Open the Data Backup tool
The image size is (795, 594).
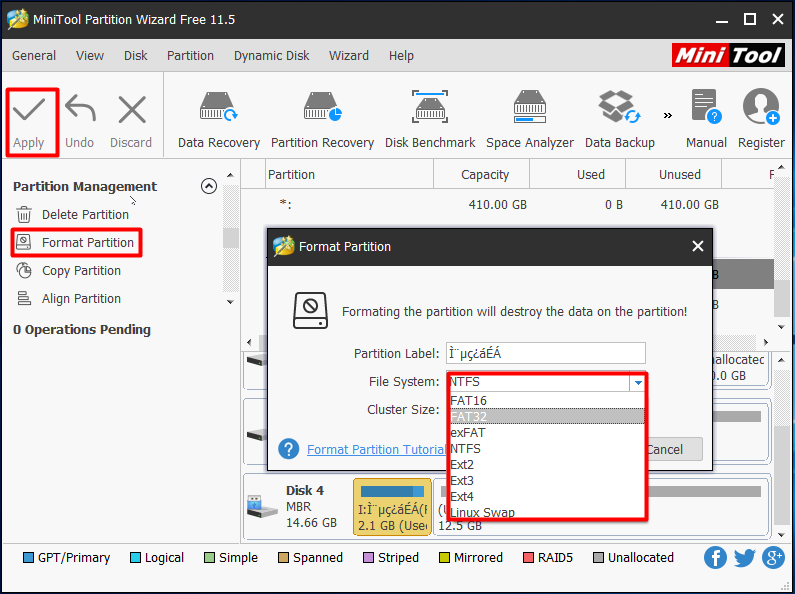click(x=620, y=121)
